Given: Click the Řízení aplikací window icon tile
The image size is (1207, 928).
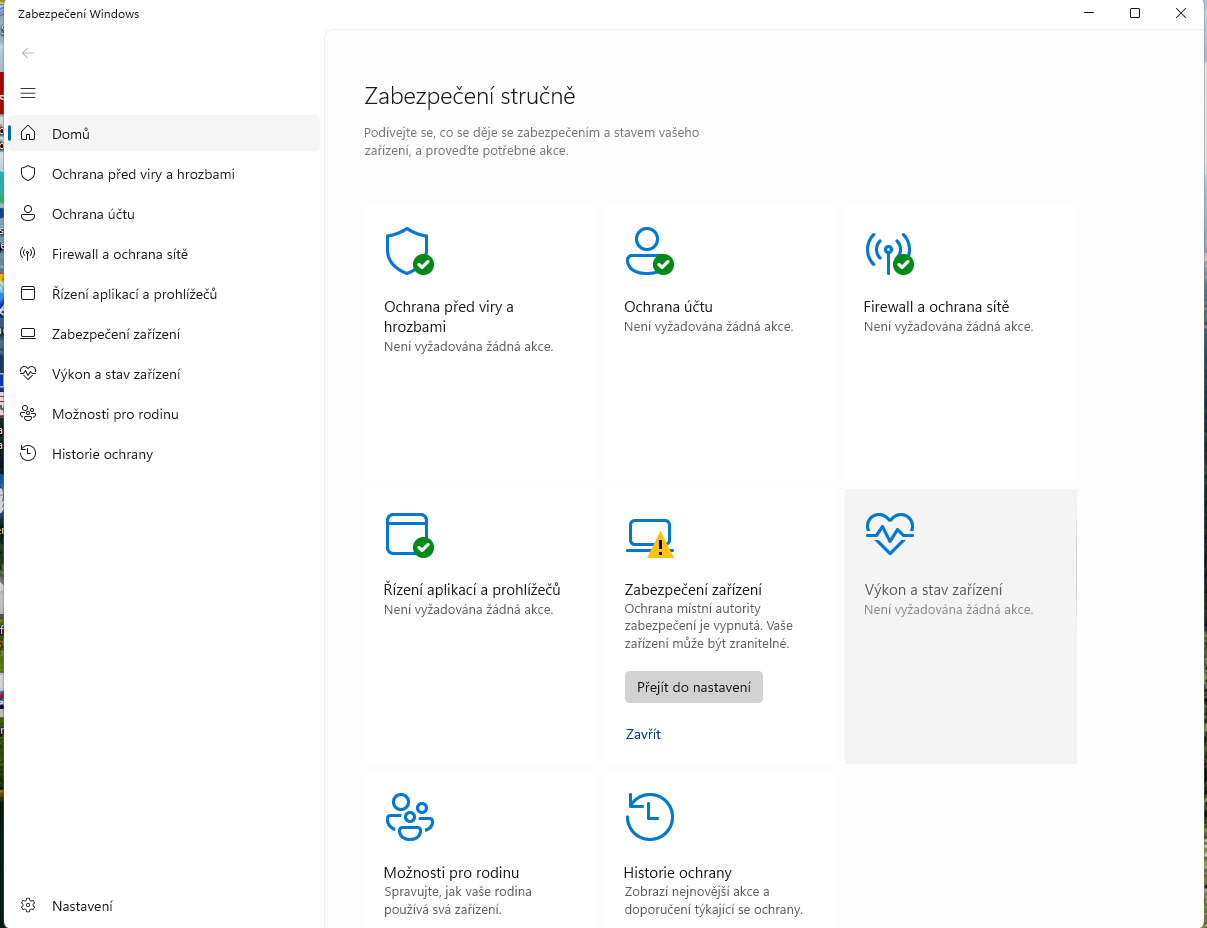Looking at the screenshot, I should point(408,534).
